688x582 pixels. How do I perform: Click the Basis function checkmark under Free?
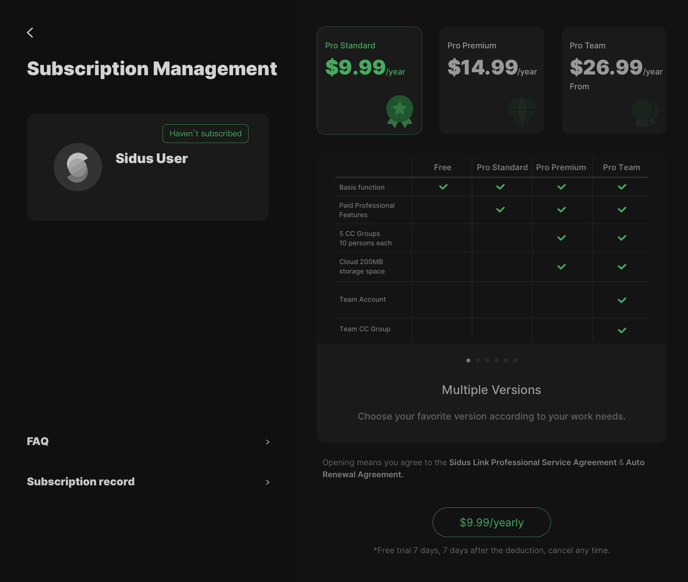[443, 187]
